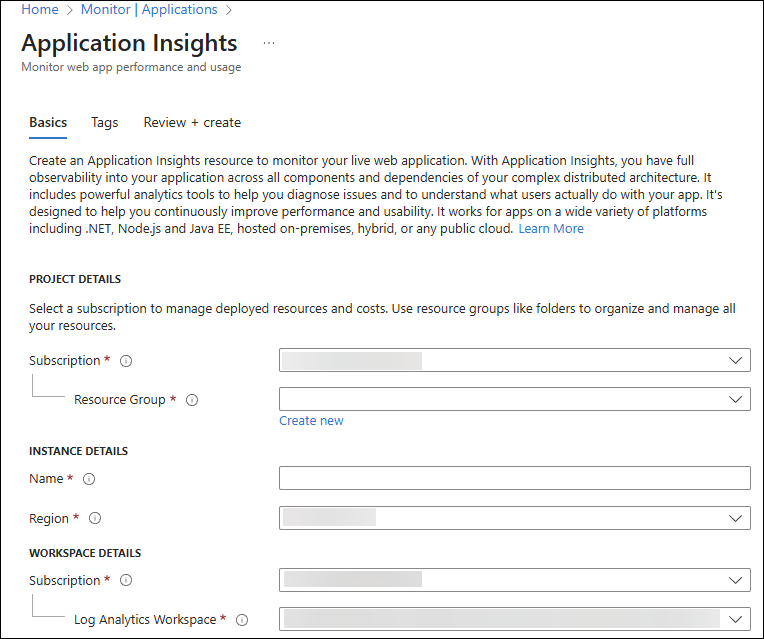
Task: Click info icon next to project Subscription label
Action: coord(126,361)
